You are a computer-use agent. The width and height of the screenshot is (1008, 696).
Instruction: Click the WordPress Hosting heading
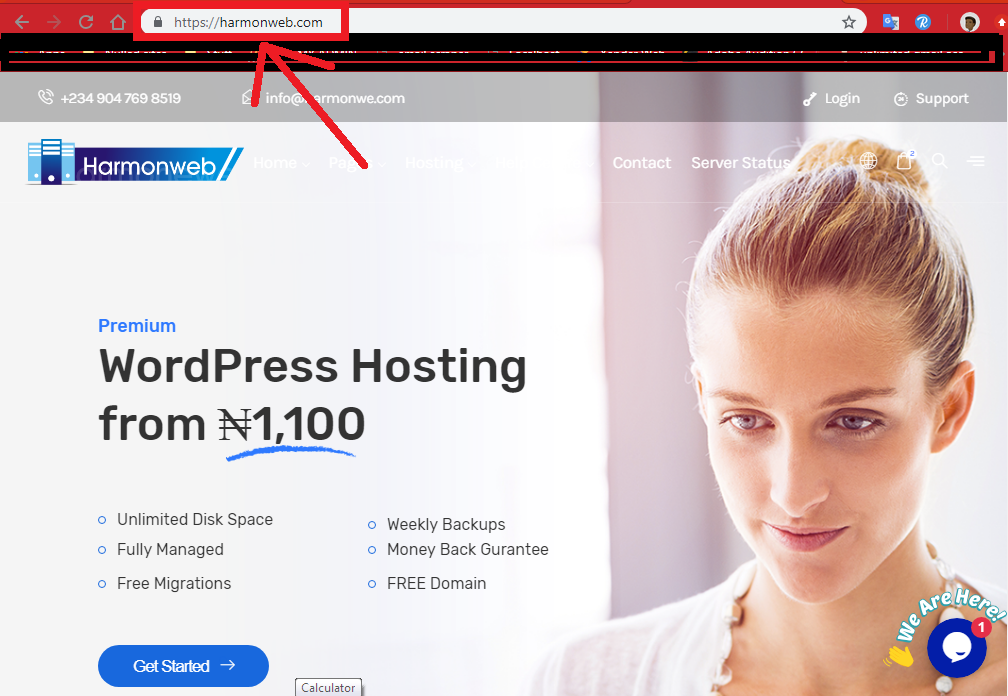pos(312,366)
